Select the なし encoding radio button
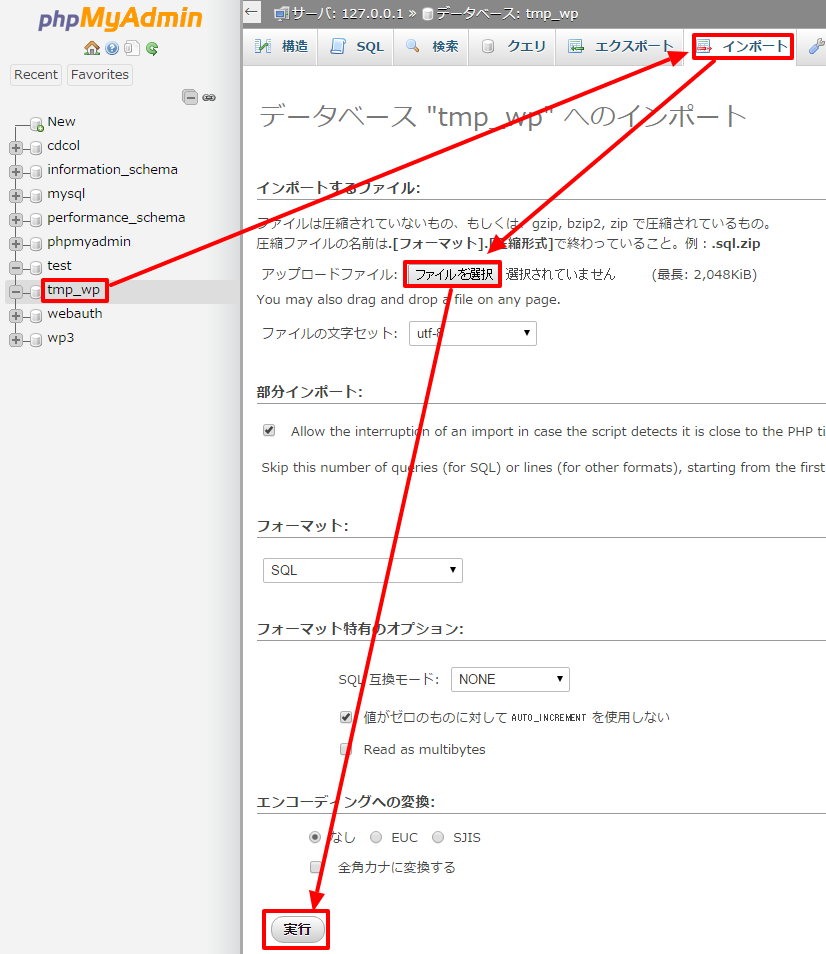This screenshot has height=954, width=826. pyautogui.click(x=314, y=837)
